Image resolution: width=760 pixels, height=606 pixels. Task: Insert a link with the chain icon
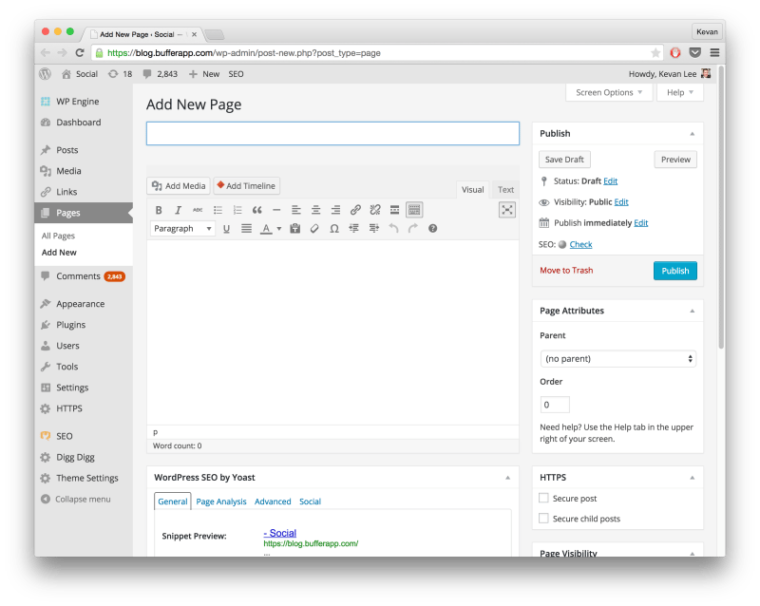coord(355,210)
